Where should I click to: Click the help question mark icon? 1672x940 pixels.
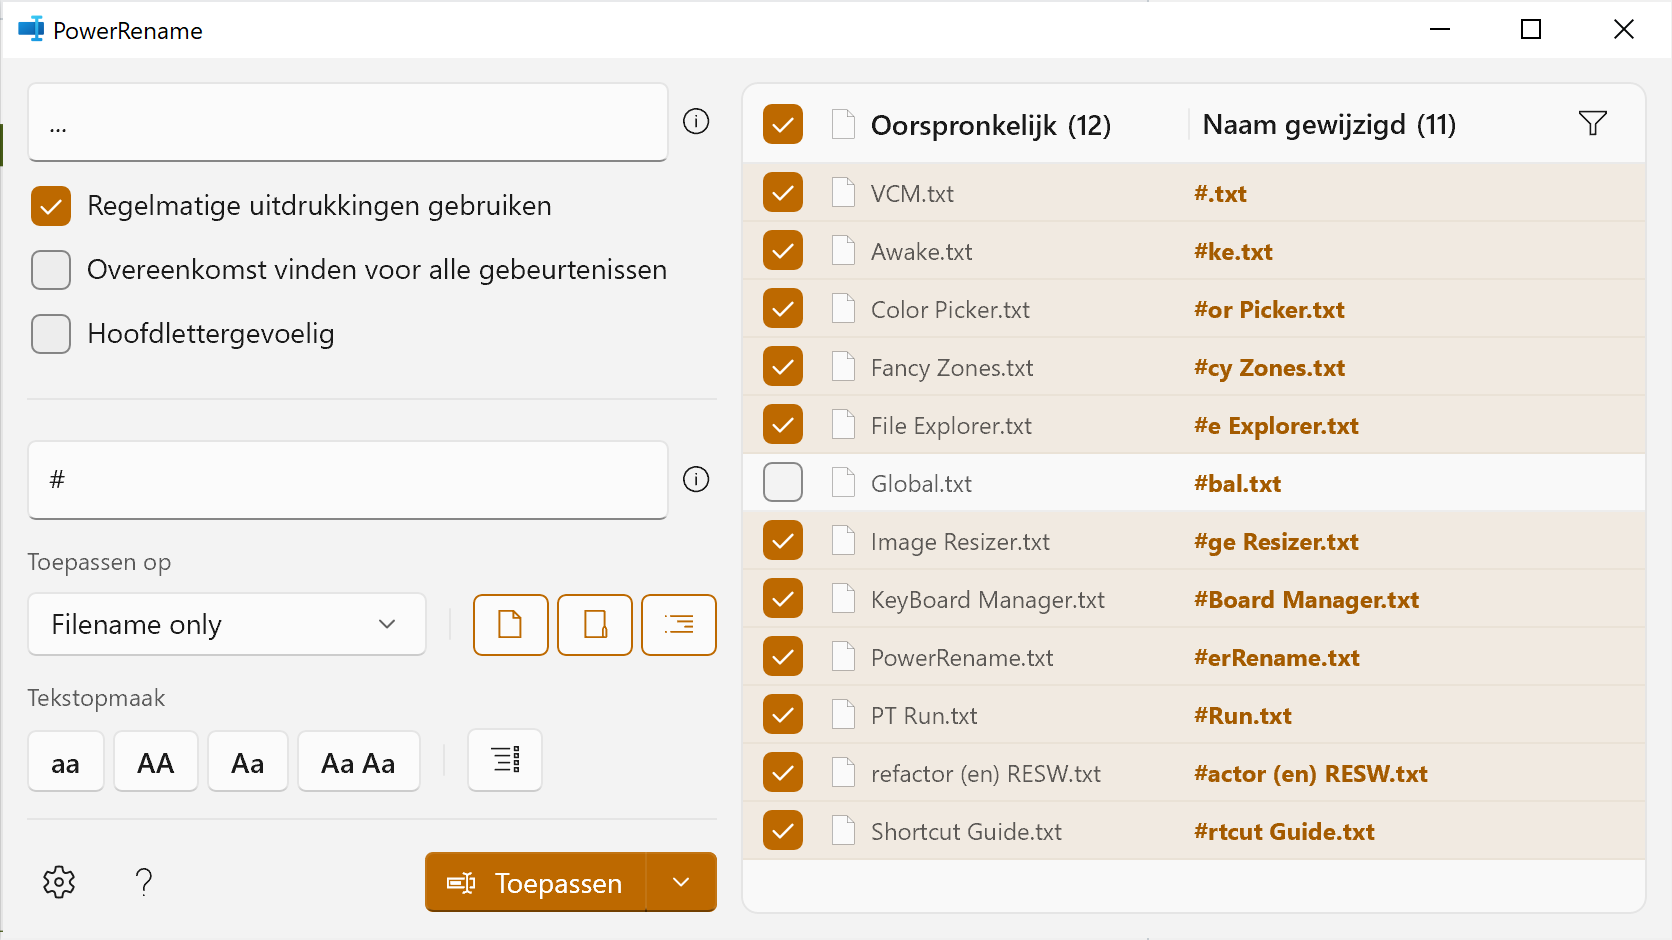pyautogui.click(x=143, y=882)
